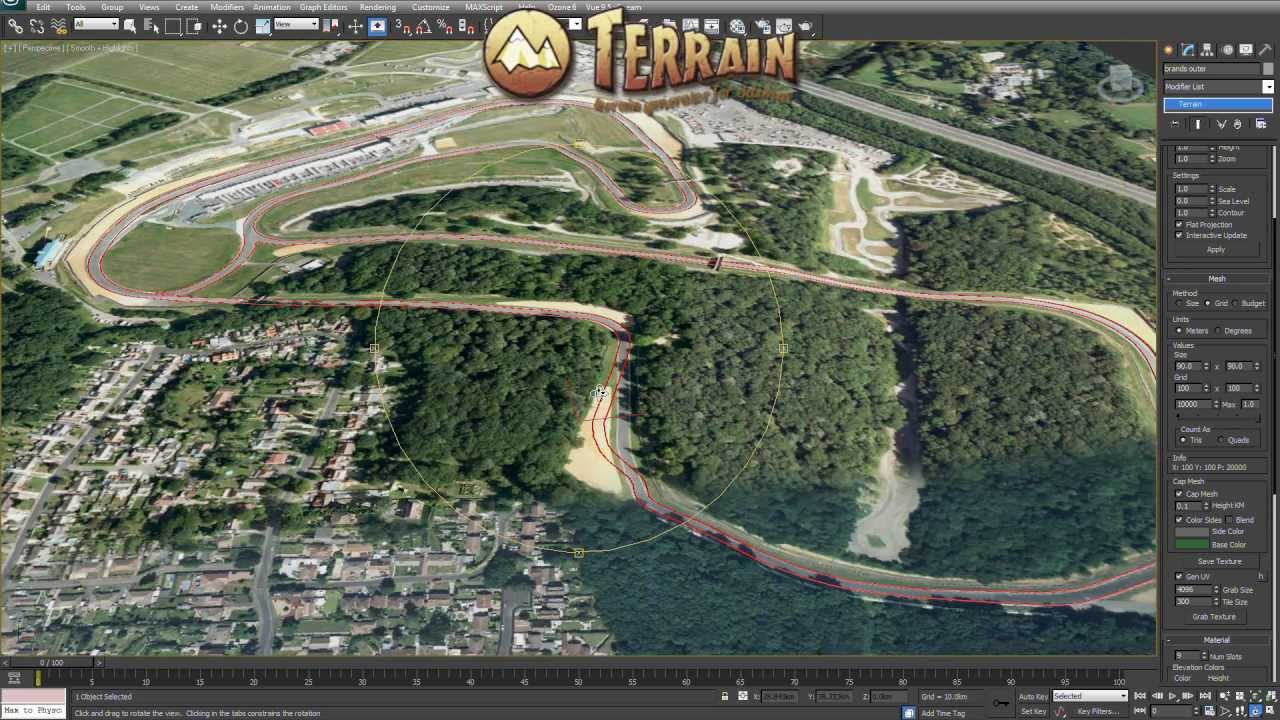Choose the Rectangular Selection Region tool
Viewport: 1280px width, 720px height.
point(173,27)
